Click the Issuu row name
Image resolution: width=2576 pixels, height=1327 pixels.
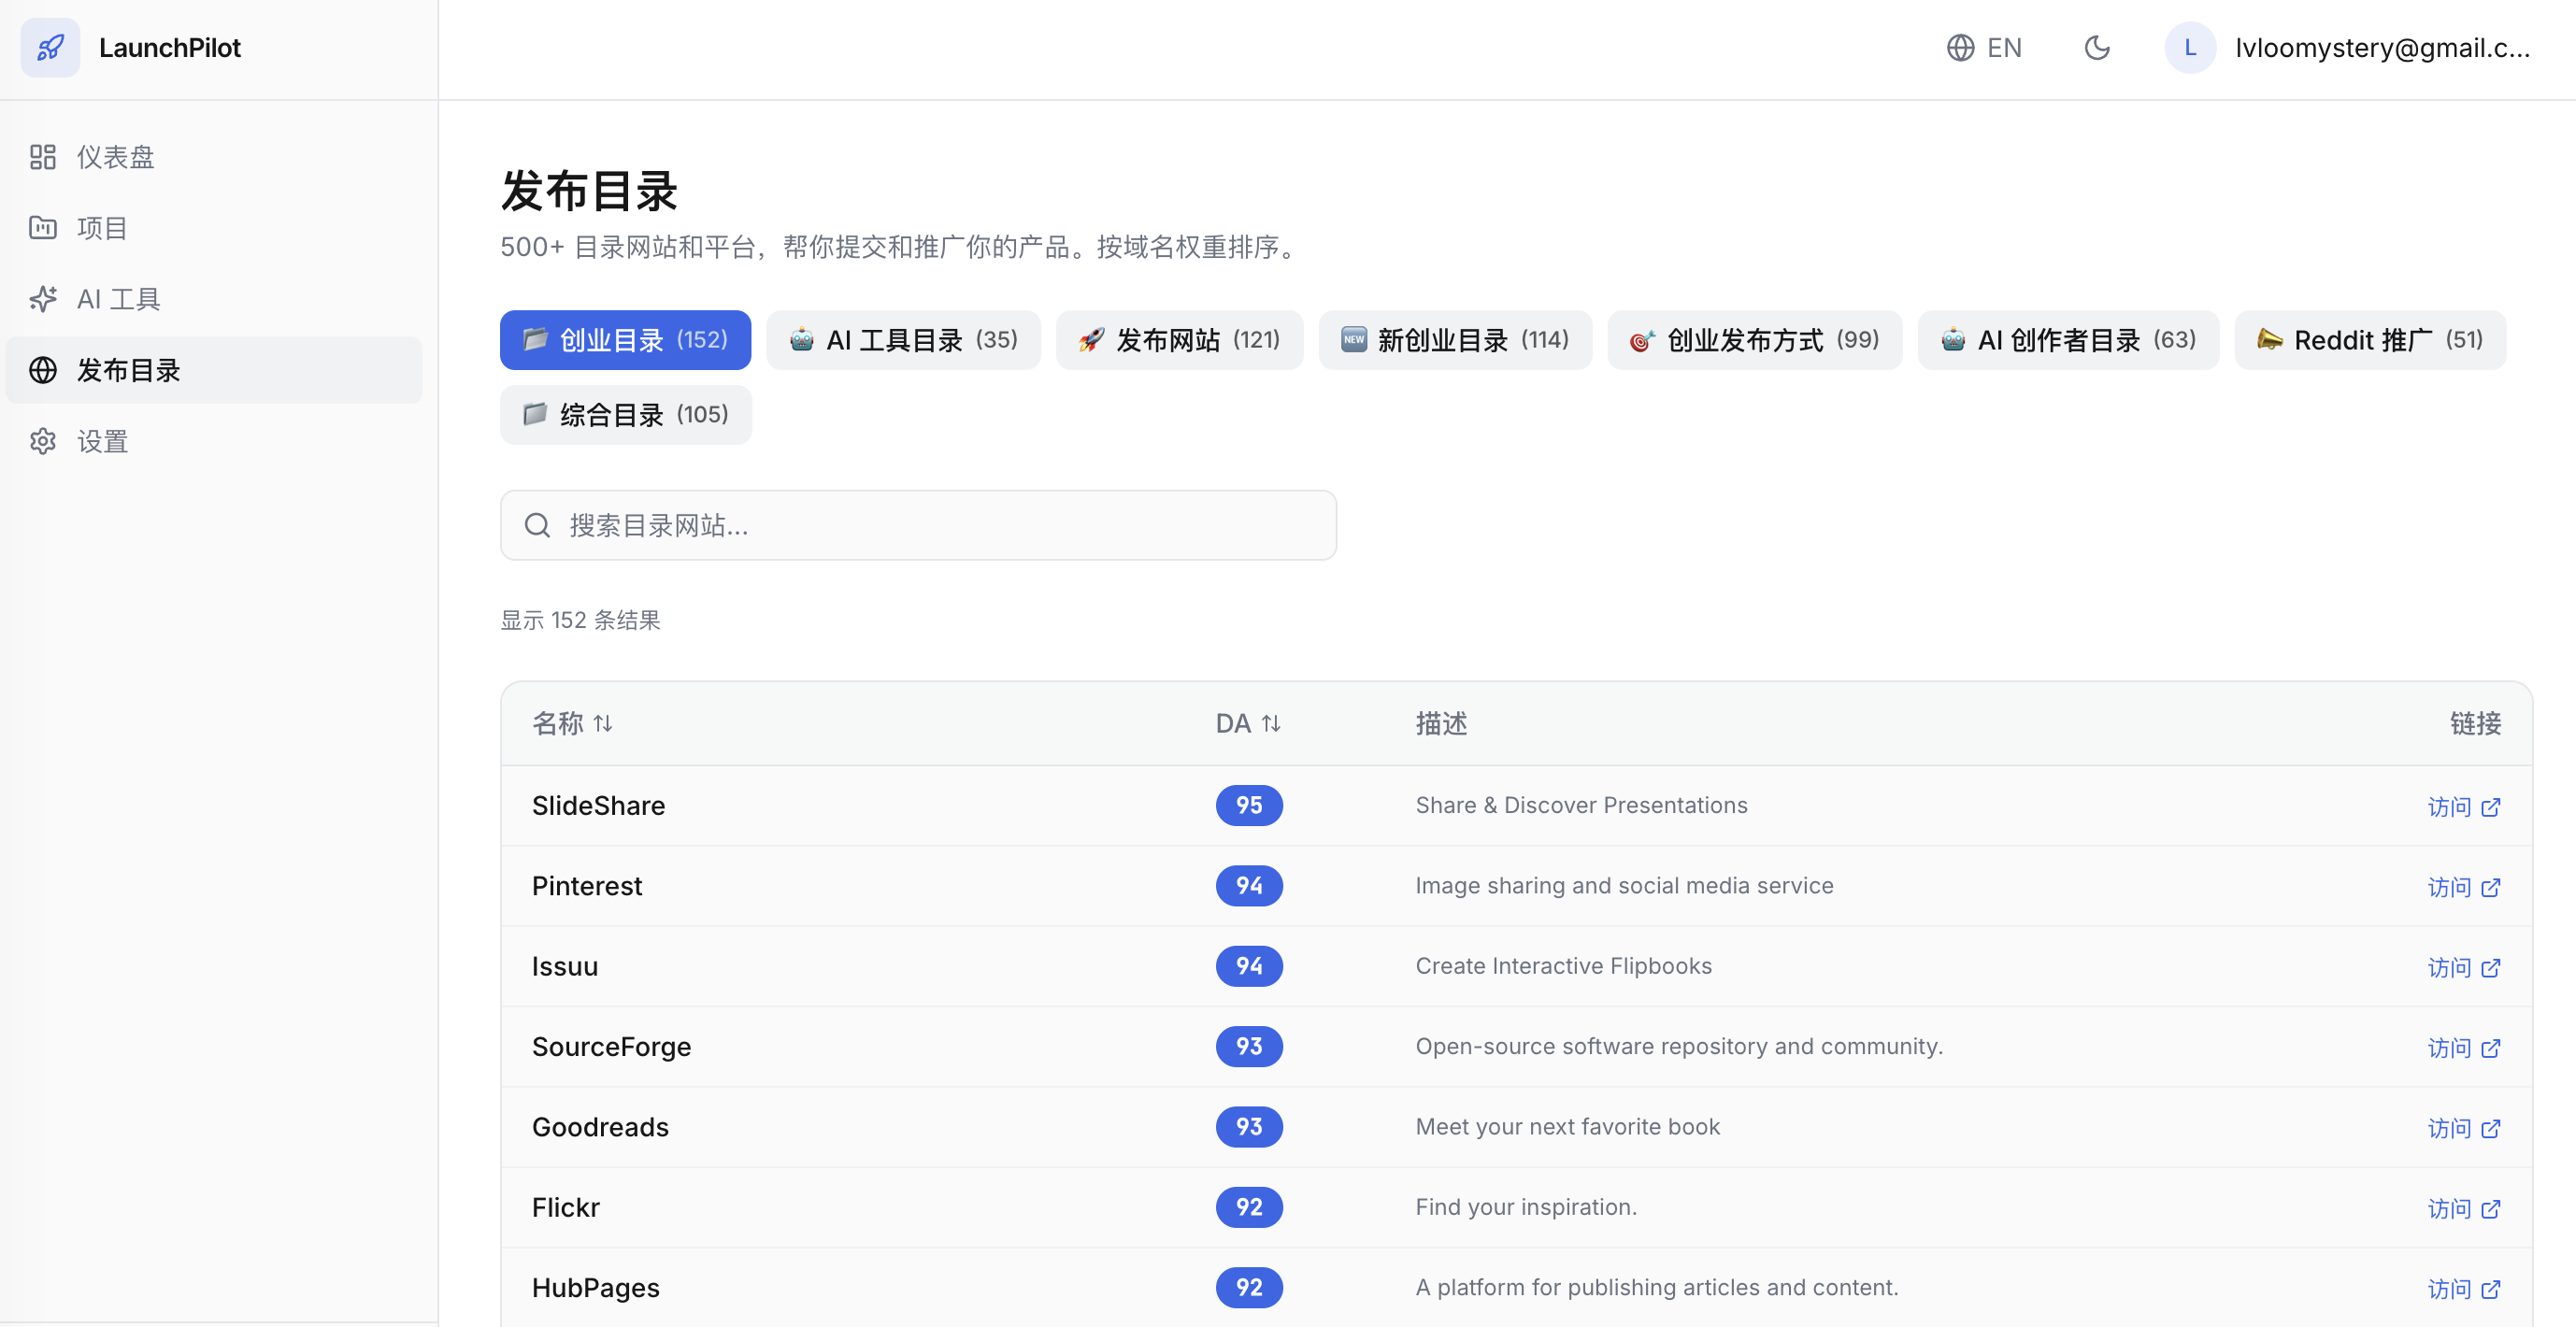(x=565, y=966)
